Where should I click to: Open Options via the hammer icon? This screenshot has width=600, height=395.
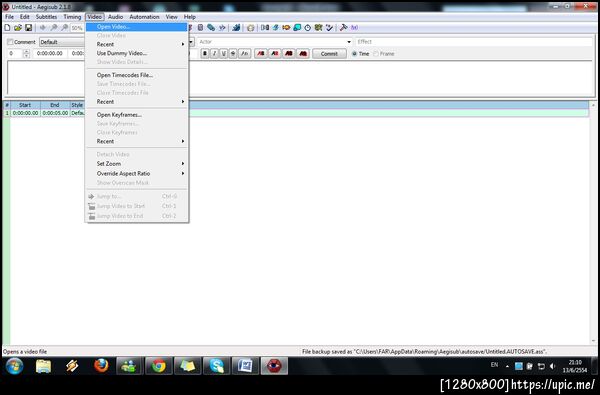point(343,28)
